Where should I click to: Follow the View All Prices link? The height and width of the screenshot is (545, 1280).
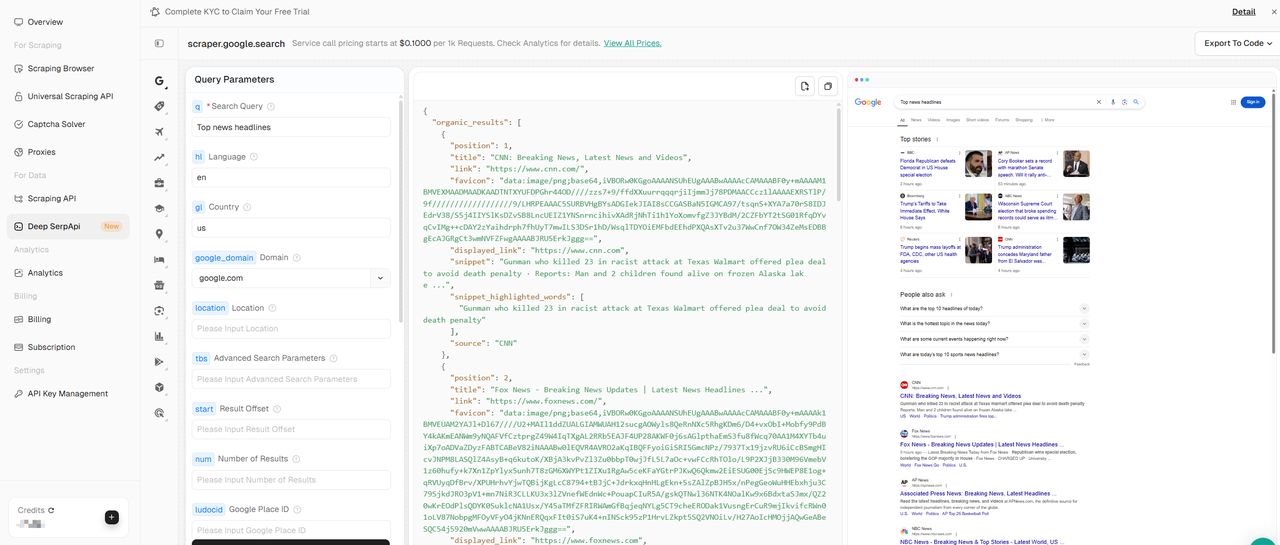click(632, 43)
